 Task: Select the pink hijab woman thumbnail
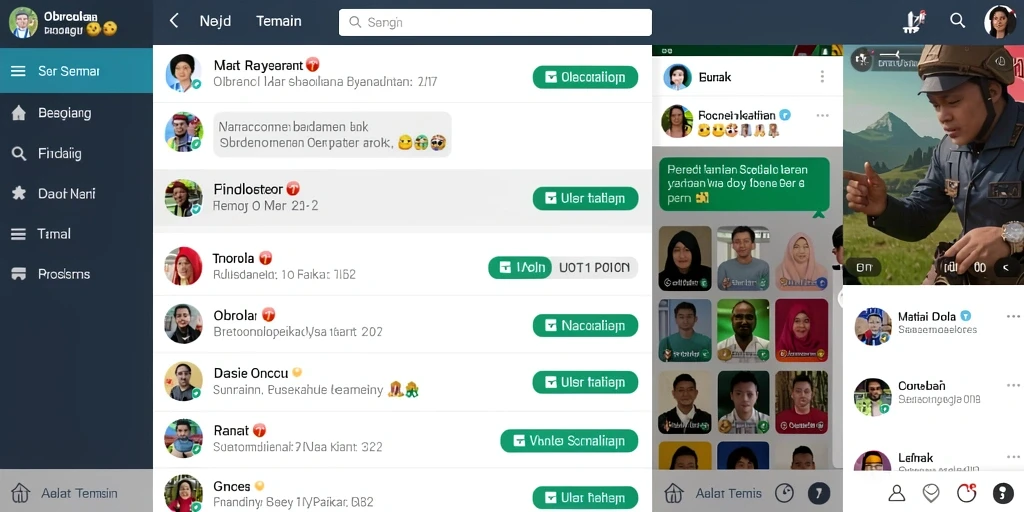coord(801,259)
